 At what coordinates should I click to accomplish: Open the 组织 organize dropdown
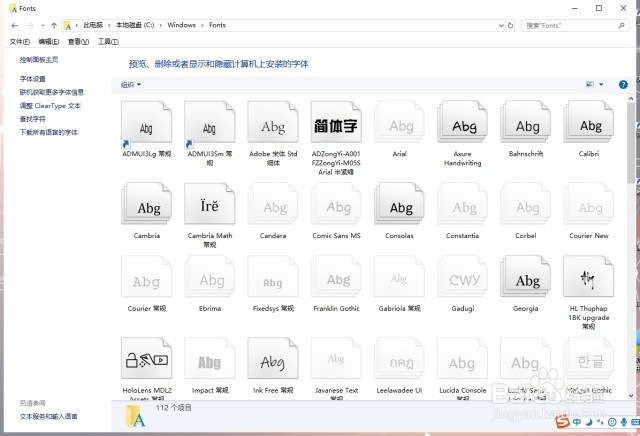[131, 85]
